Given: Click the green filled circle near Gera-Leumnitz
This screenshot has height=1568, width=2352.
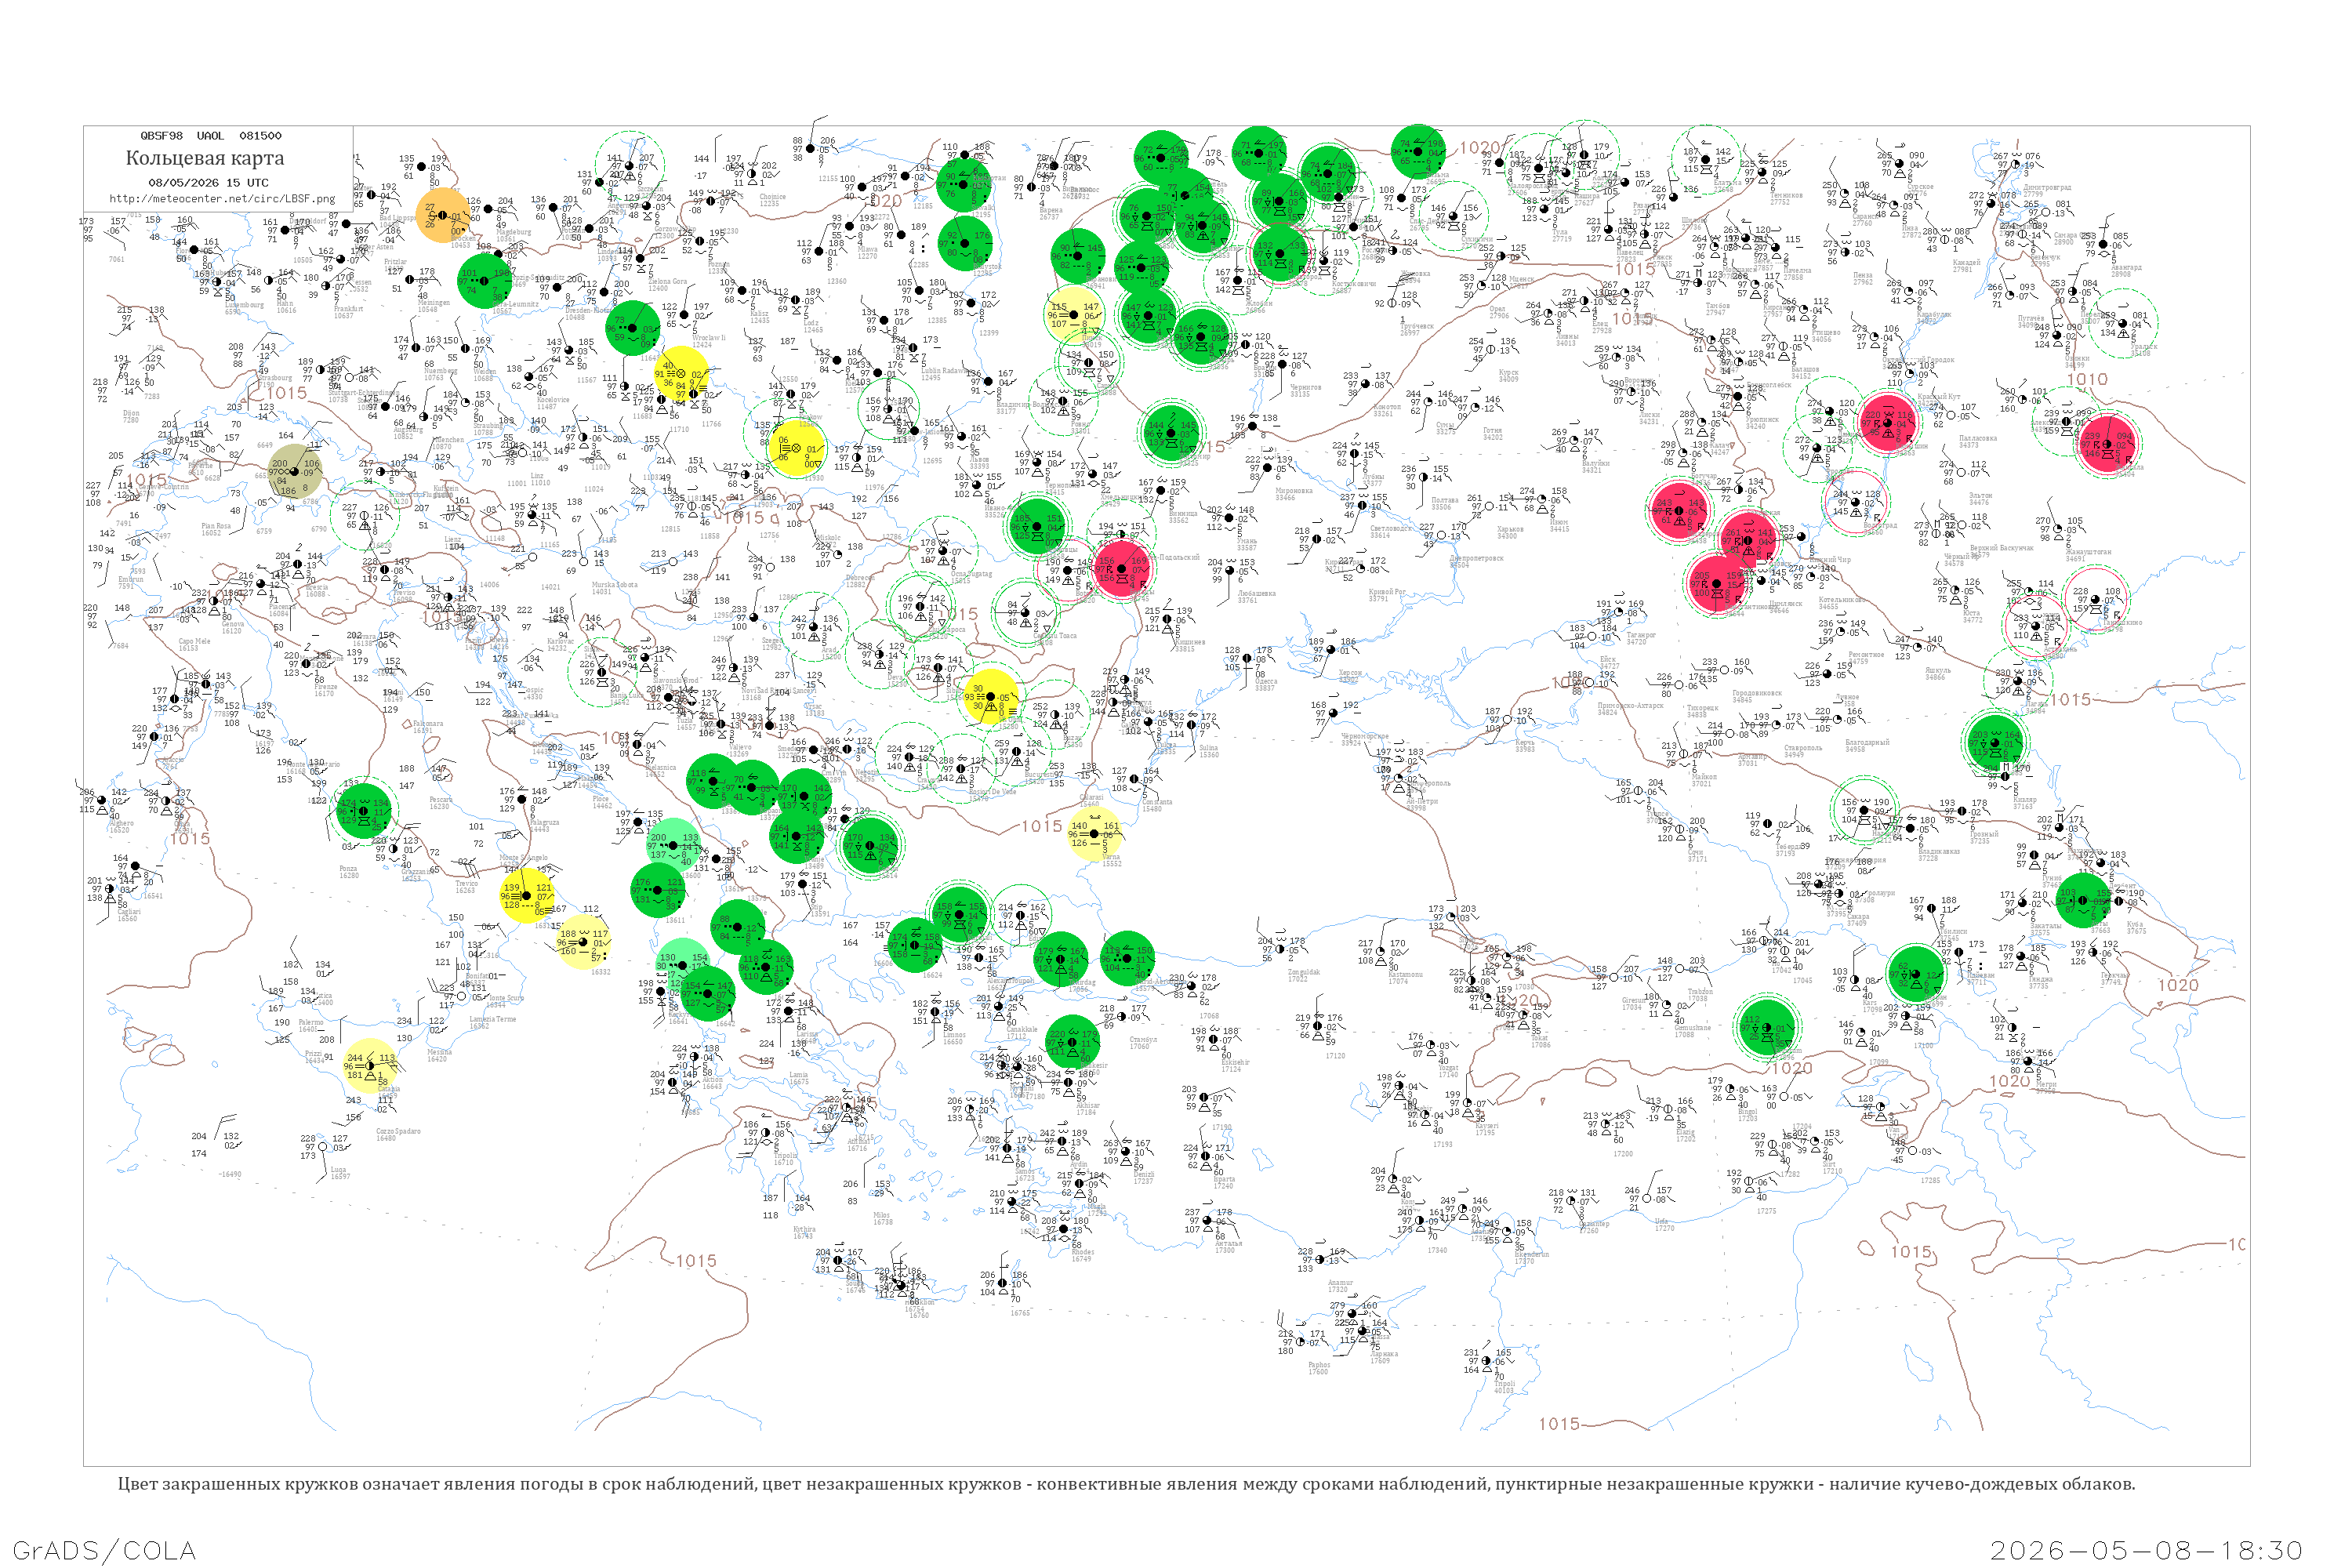Looking at the screenshot, I should click(484, 281).
